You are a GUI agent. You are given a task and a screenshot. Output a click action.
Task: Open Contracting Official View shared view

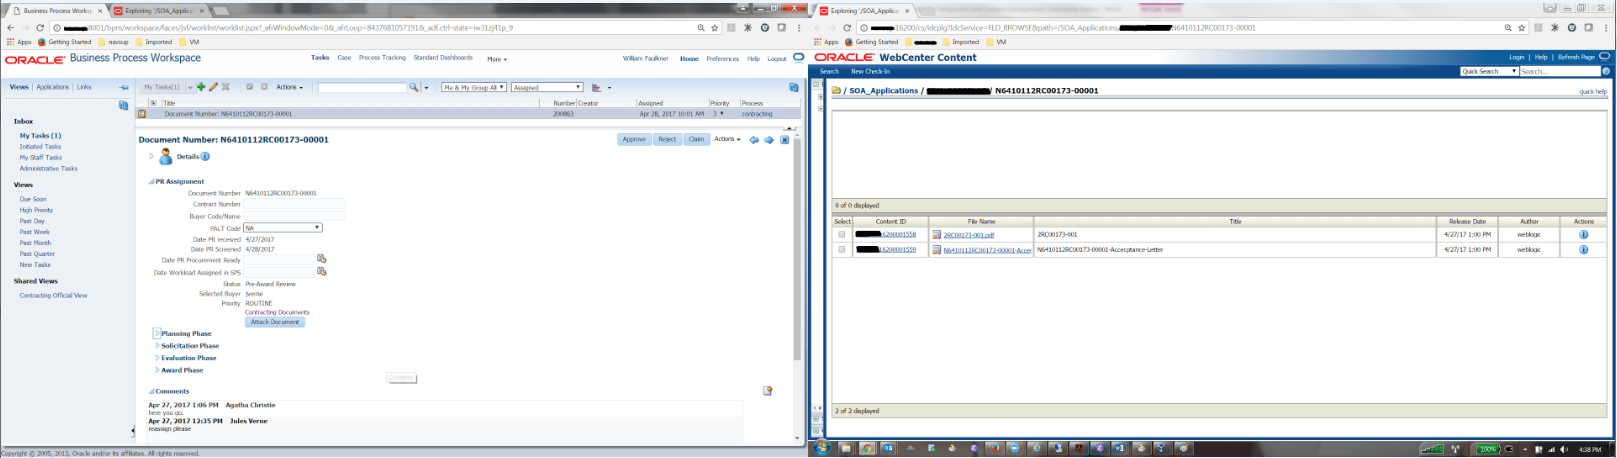pos(53,296)
